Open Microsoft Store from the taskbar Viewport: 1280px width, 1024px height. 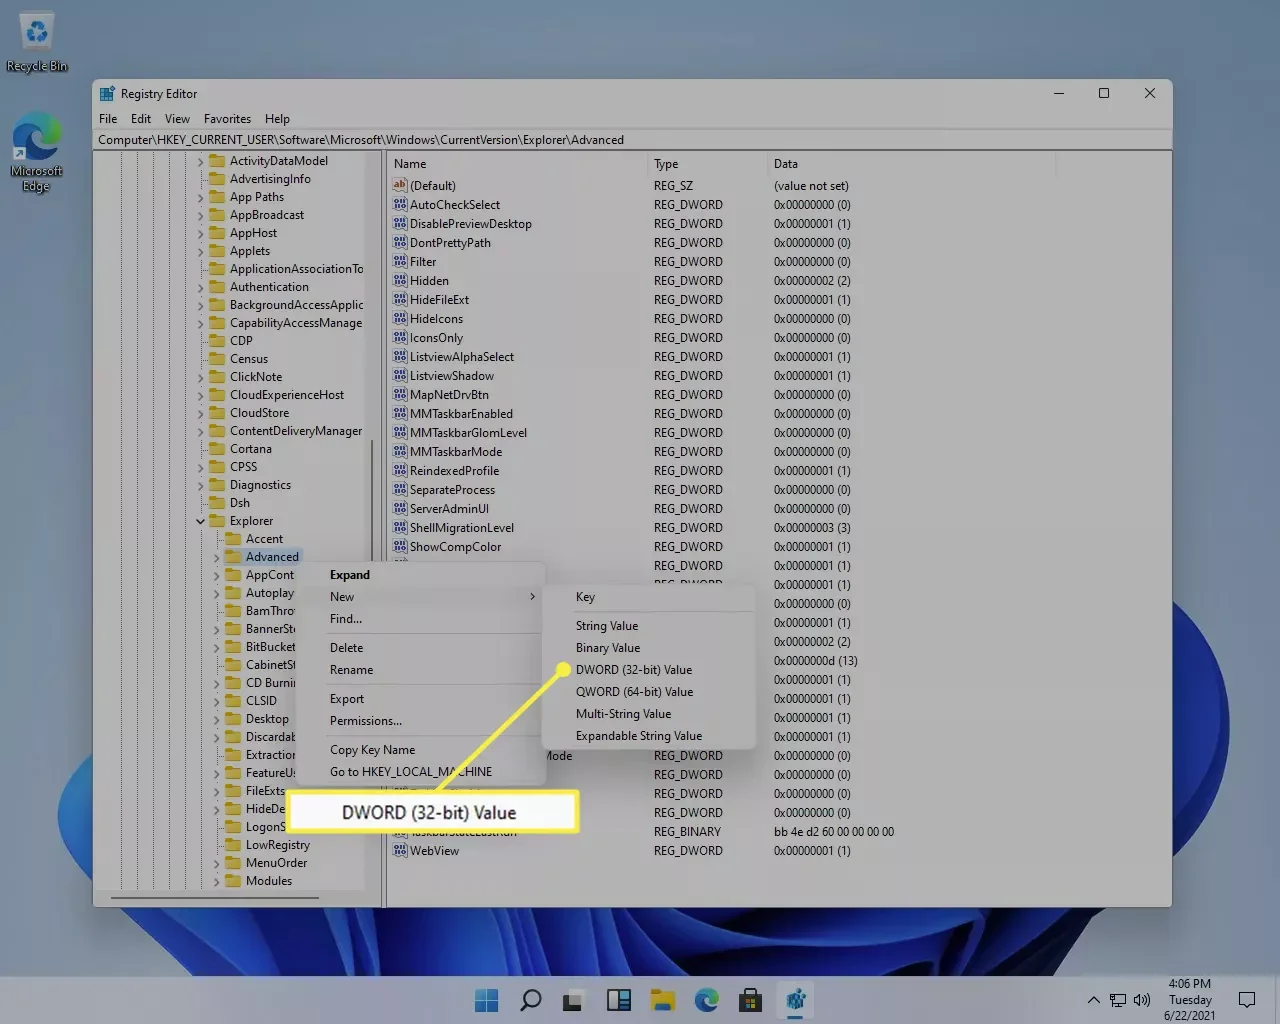751,1000
